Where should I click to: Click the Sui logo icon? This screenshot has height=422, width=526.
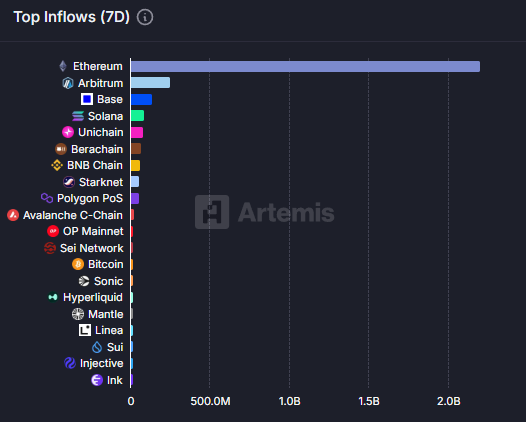tap(97, 347)
